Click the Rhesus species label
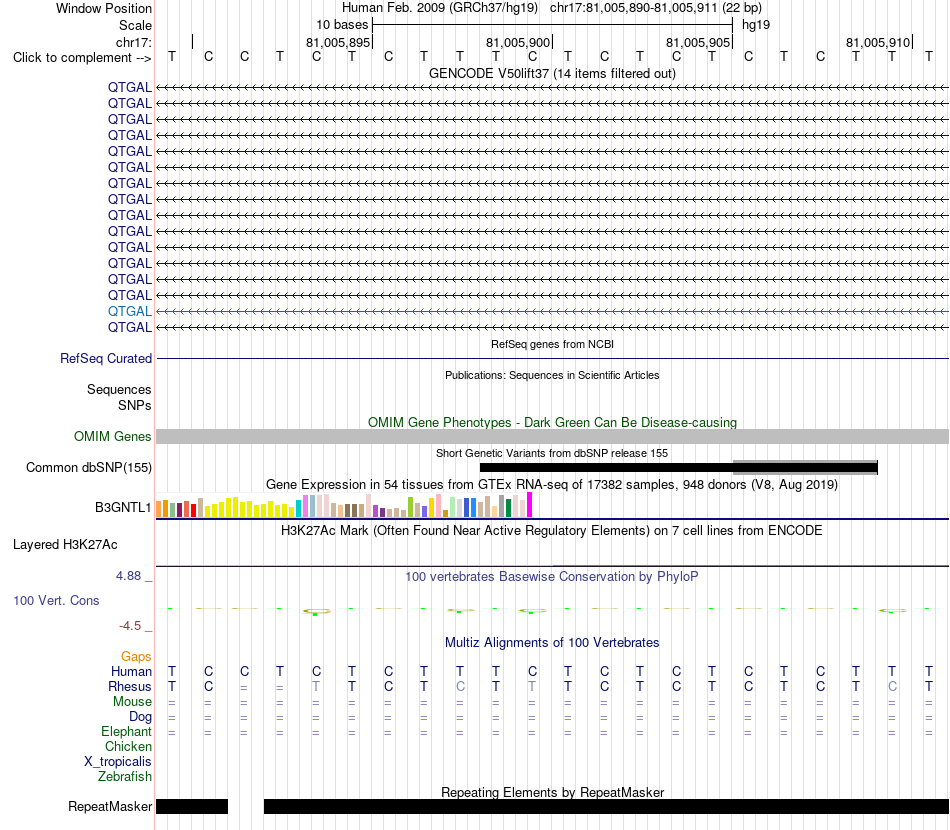The image size is (950, 830). point(130,686)
